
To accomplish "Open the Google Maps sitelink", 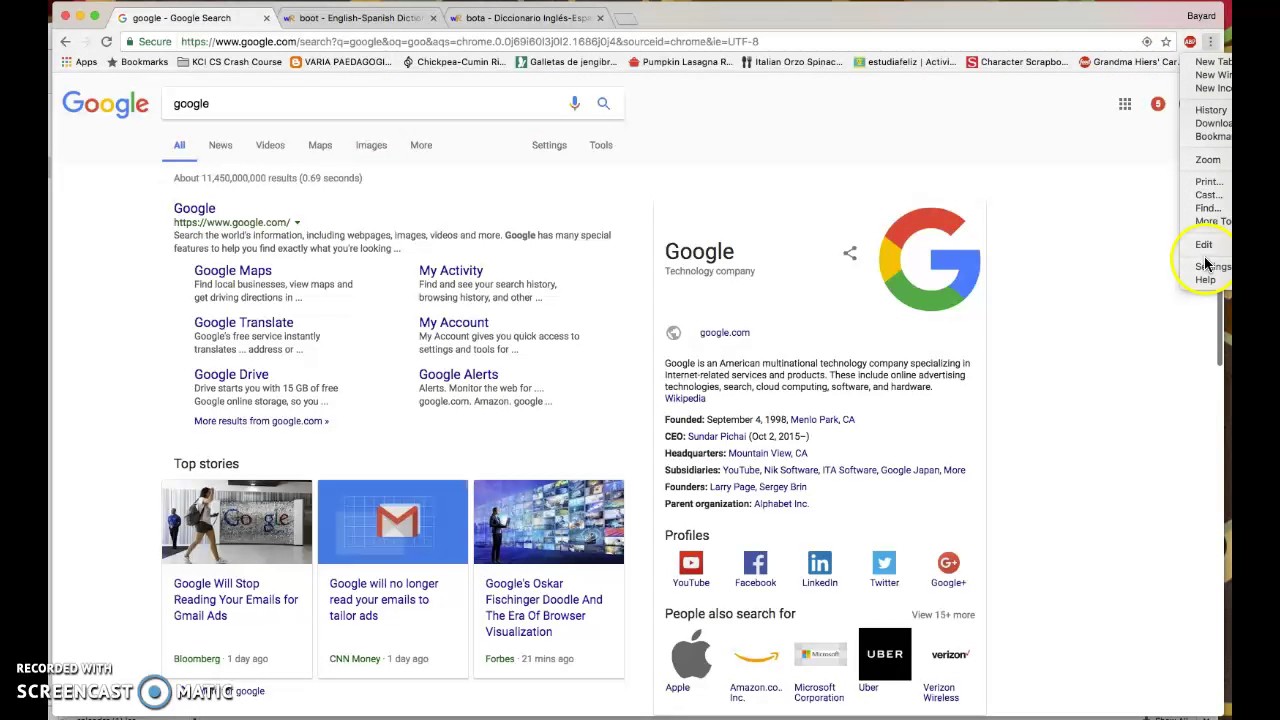I will pos(233,271).
